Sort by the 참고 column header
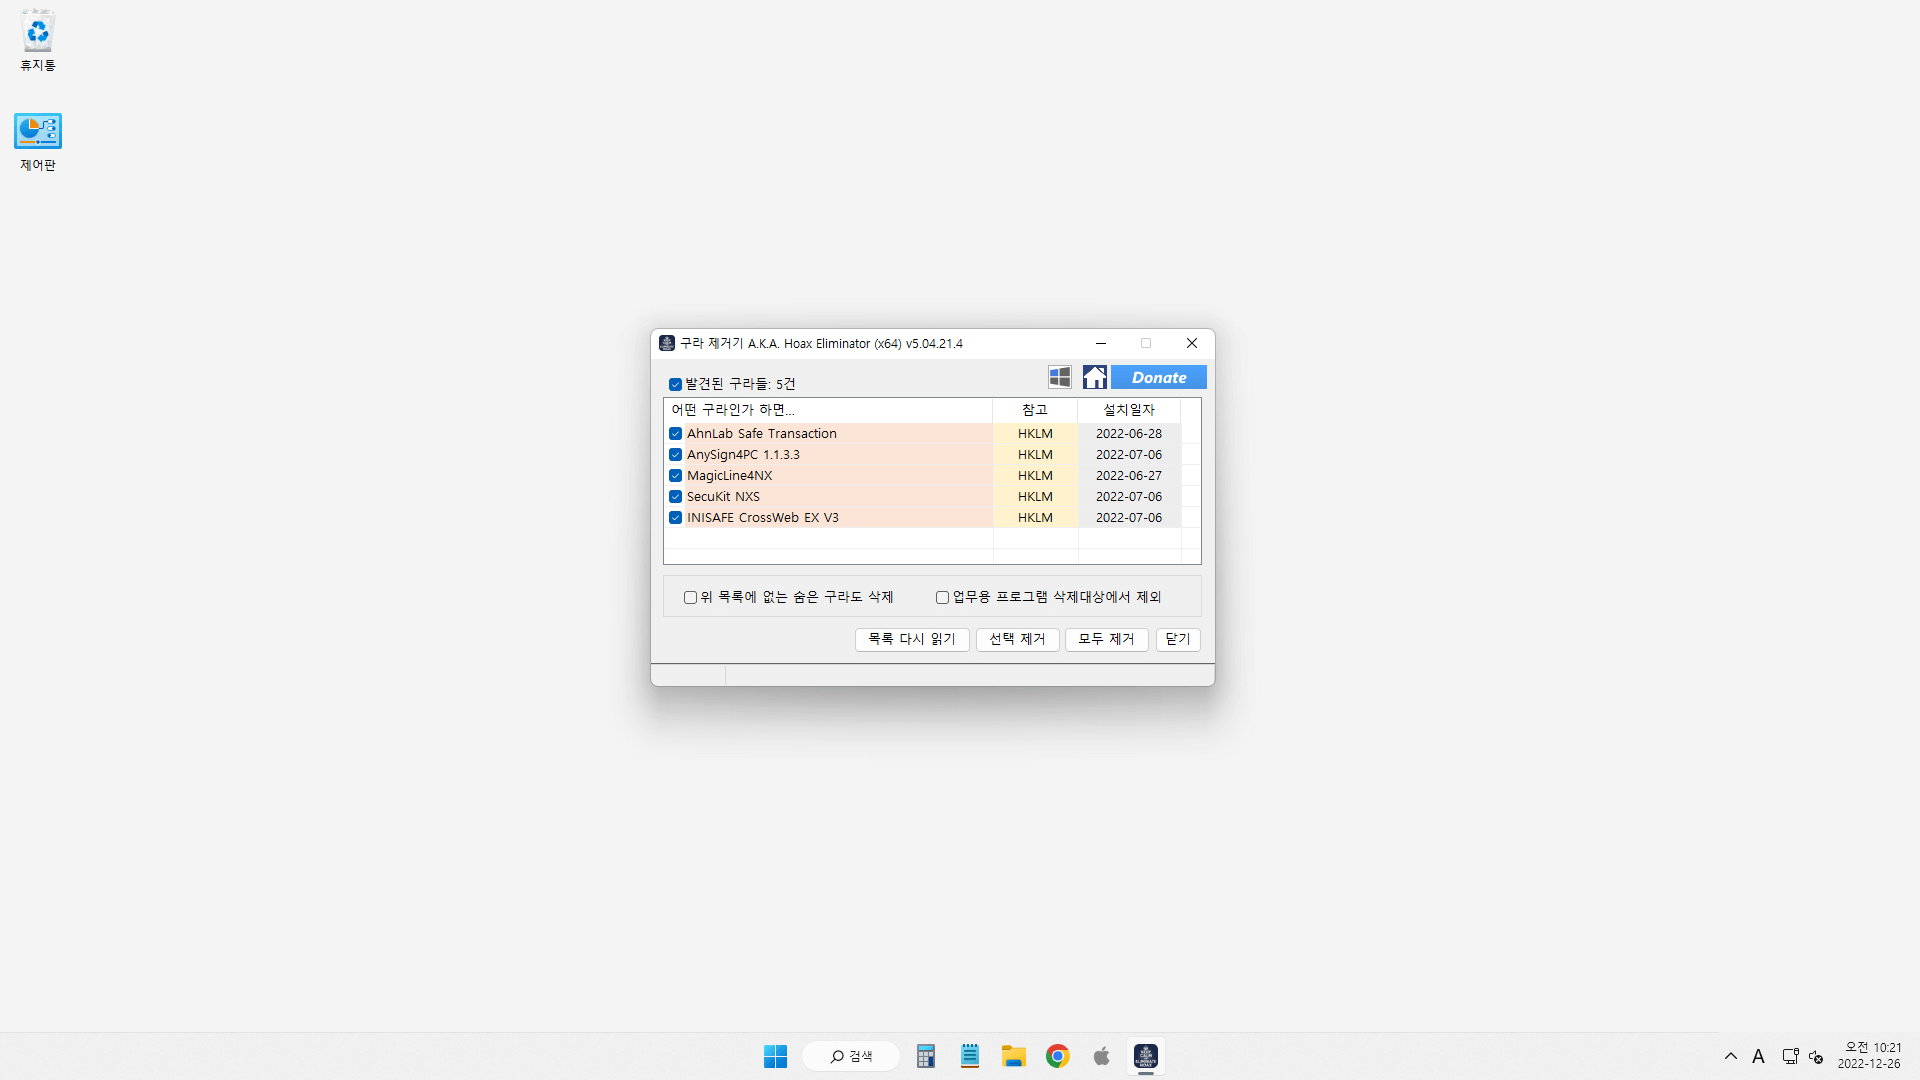Image resolution: width=1920 pixels, height=1080 pixels. (x=1035, y=410)
